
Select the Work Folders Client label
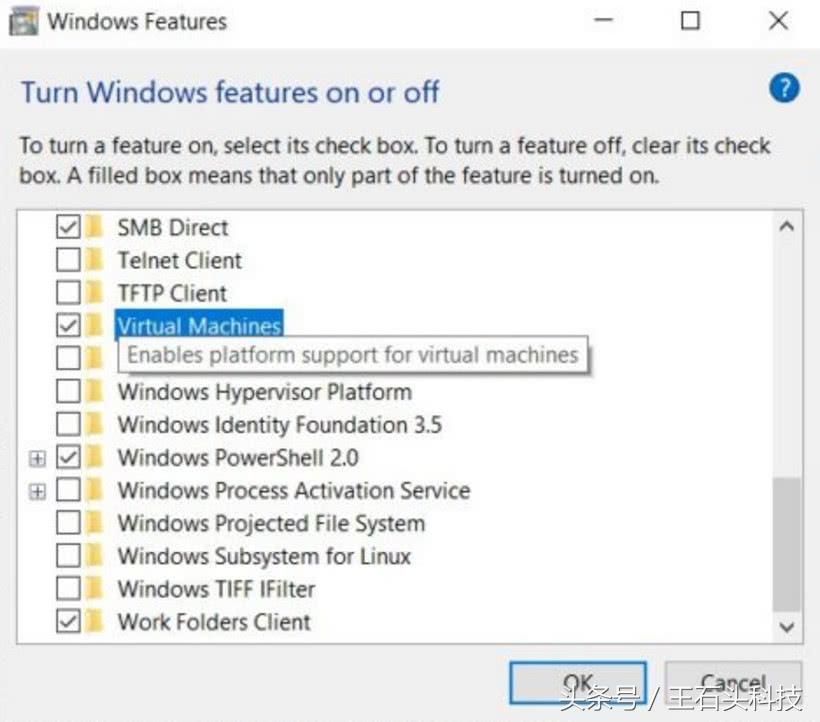coord(214,622)
